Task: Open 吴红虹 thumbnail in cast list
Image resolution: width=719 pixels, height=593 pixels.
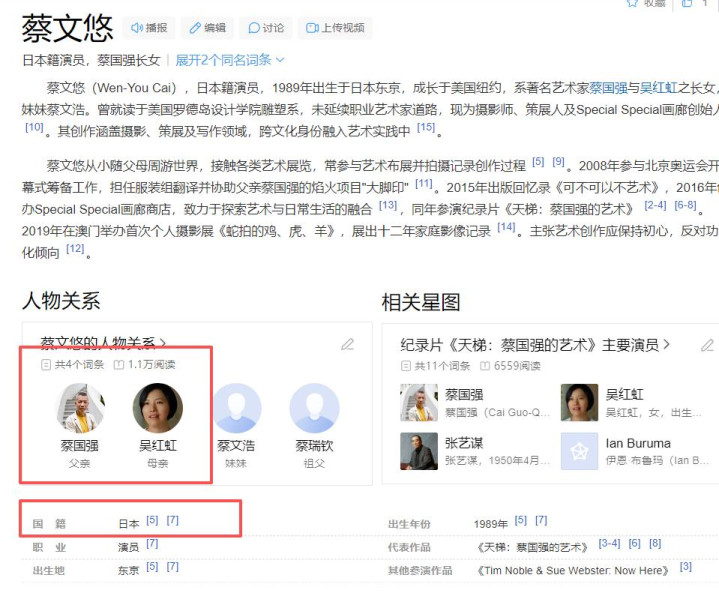Action: pyautogui.click(x=580, y=403)
